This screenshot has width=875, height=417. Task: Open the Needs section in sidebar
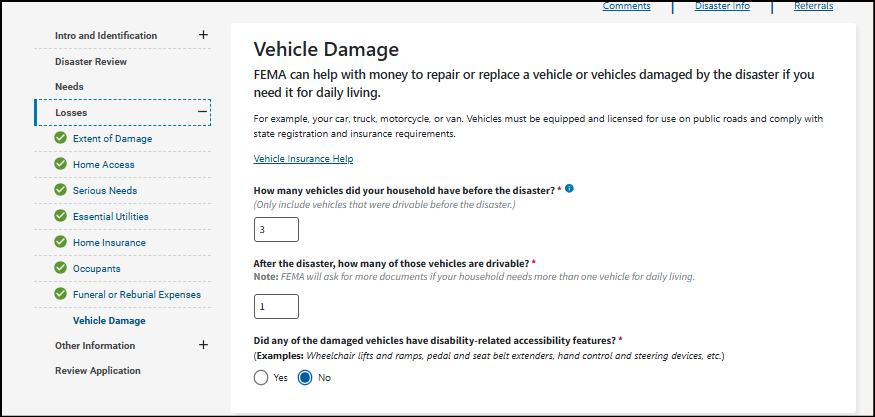[x=69, y=87]
